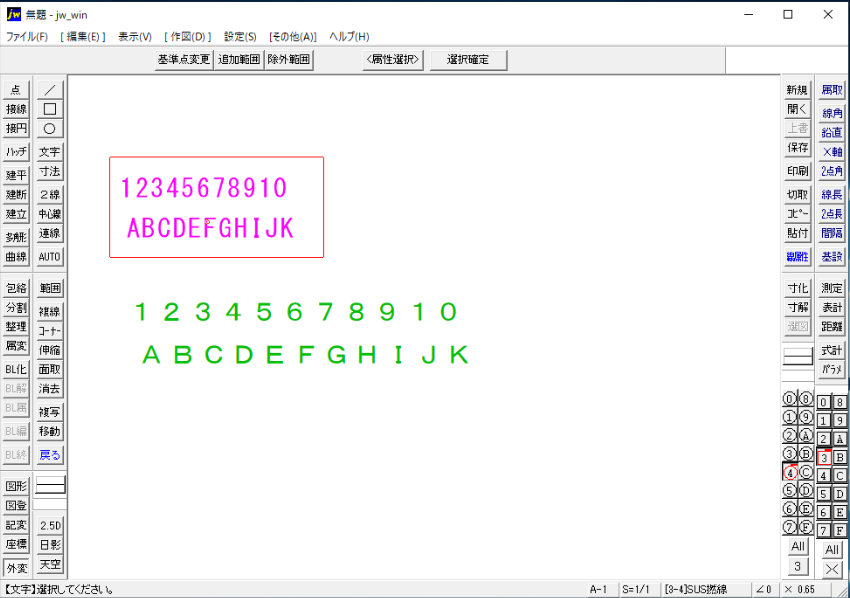Click the ∠0 axis angle status field
This screenshot has height=598, width=850.
pyautogui.click(x=765, y=589)
